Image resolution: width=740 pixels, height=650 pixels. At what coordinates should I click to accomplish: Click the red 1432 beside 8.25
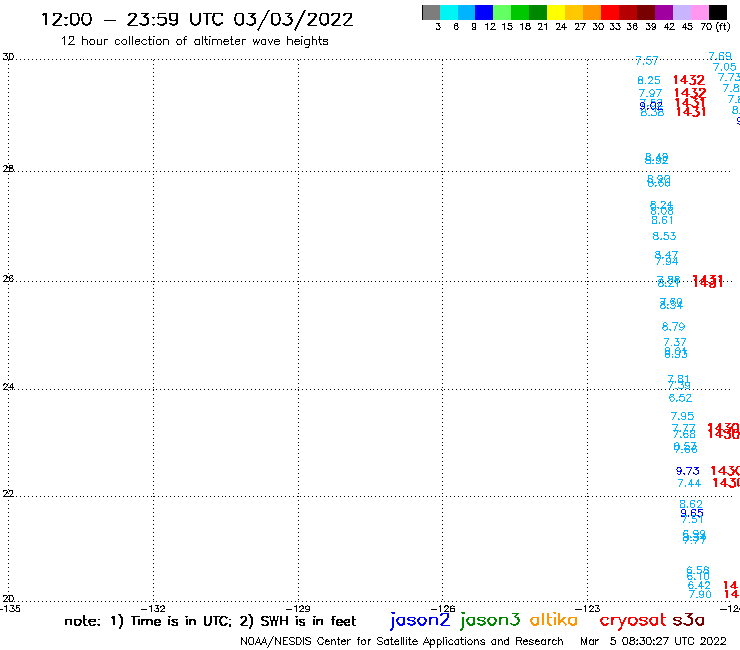pos(689,80)
